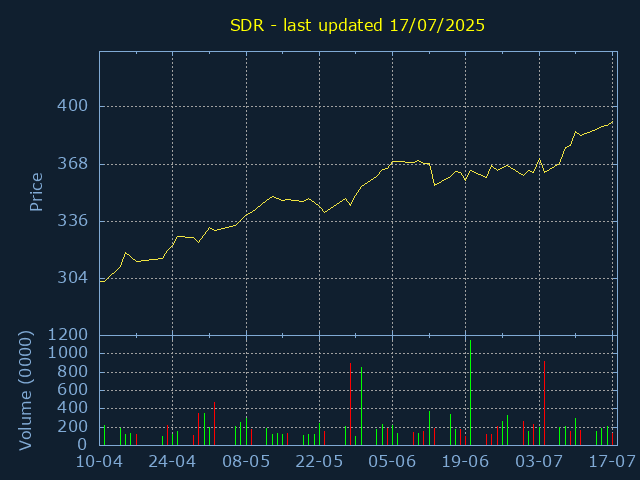Viewport: 640px width, 480px height.
Task: Click the 'Volume (0000)' axis title
Action: click(25, 391)
